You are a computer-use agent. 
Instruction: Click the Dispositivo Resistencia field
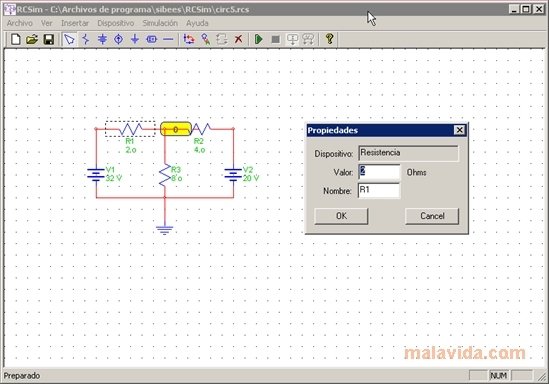coord(409,153)
